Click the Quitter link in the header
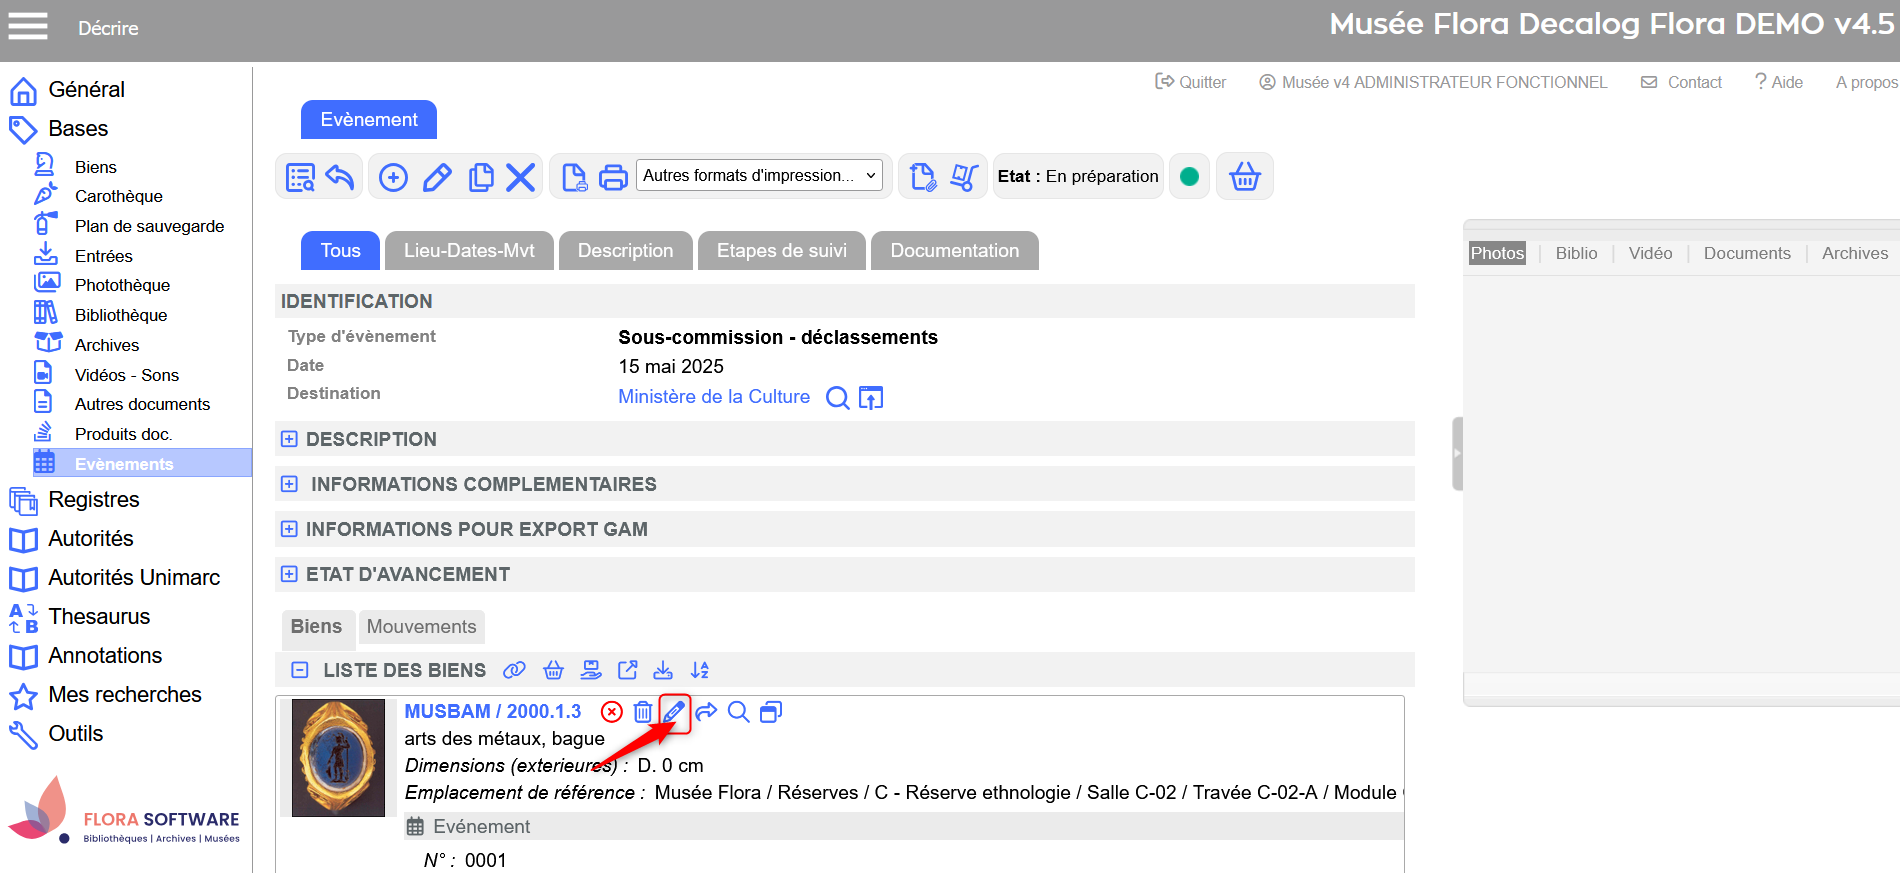This screenshot has height=873, width=1900. (1191, 82)
